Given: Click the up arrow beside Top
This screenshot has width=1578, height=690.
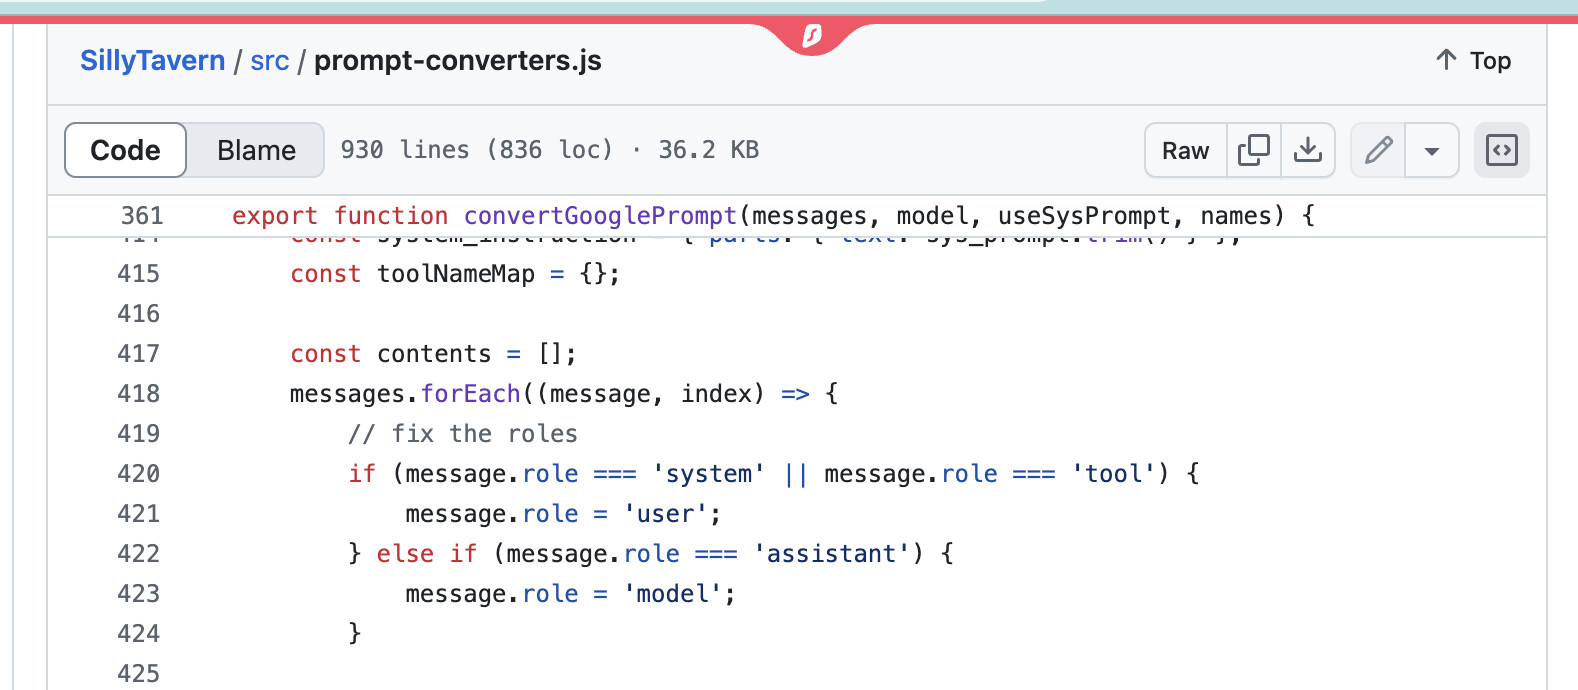Looking at the screenshot, I should [x=1446, y=60].
